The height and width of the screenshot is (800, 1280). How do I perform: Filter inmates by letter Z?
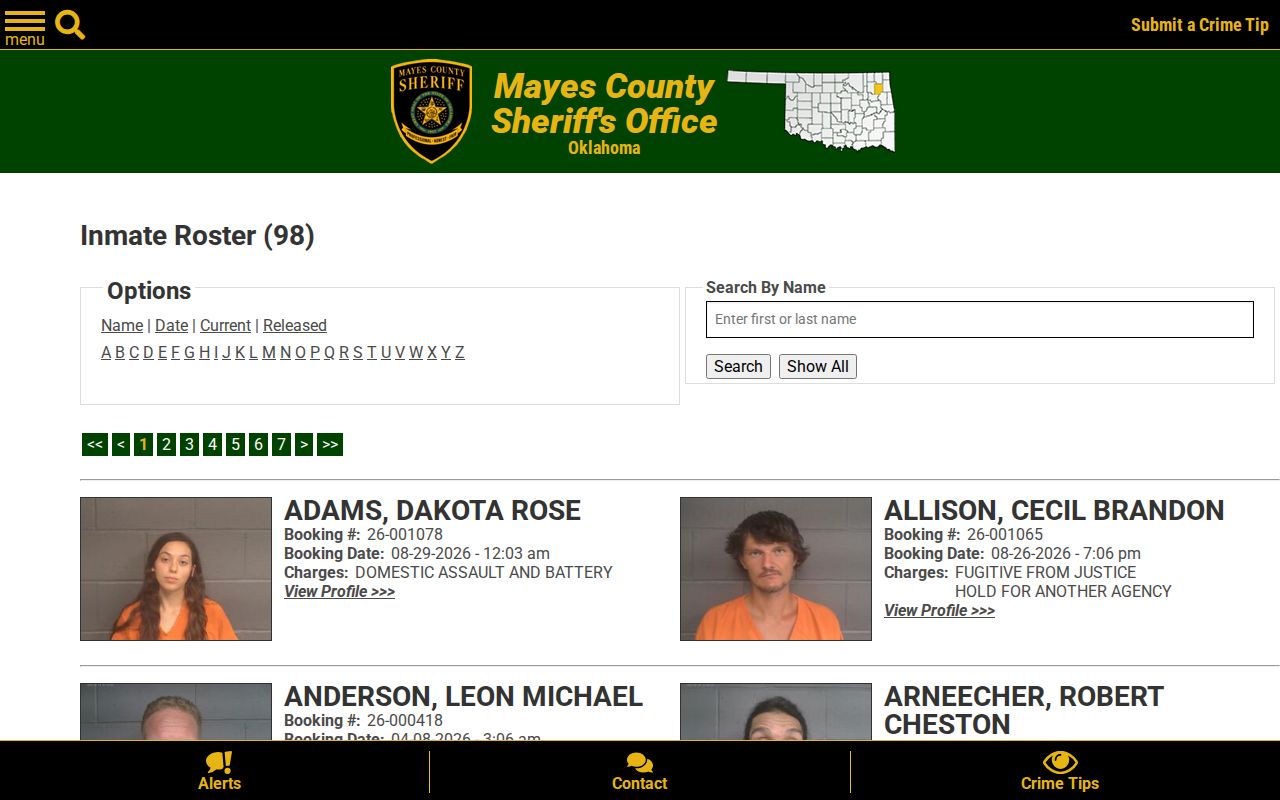click(460, 352)
